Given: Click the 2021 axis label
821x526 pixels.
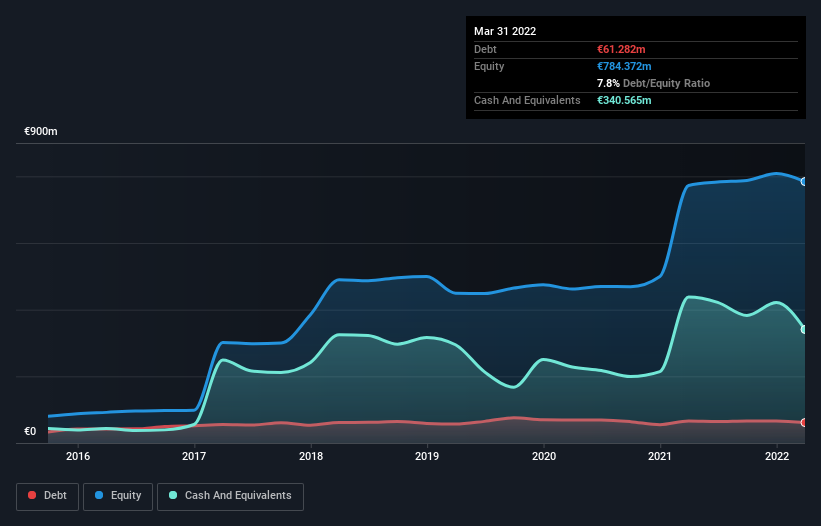Looking at the screenshot, I should pyautogui.click(x=660, y=456).
